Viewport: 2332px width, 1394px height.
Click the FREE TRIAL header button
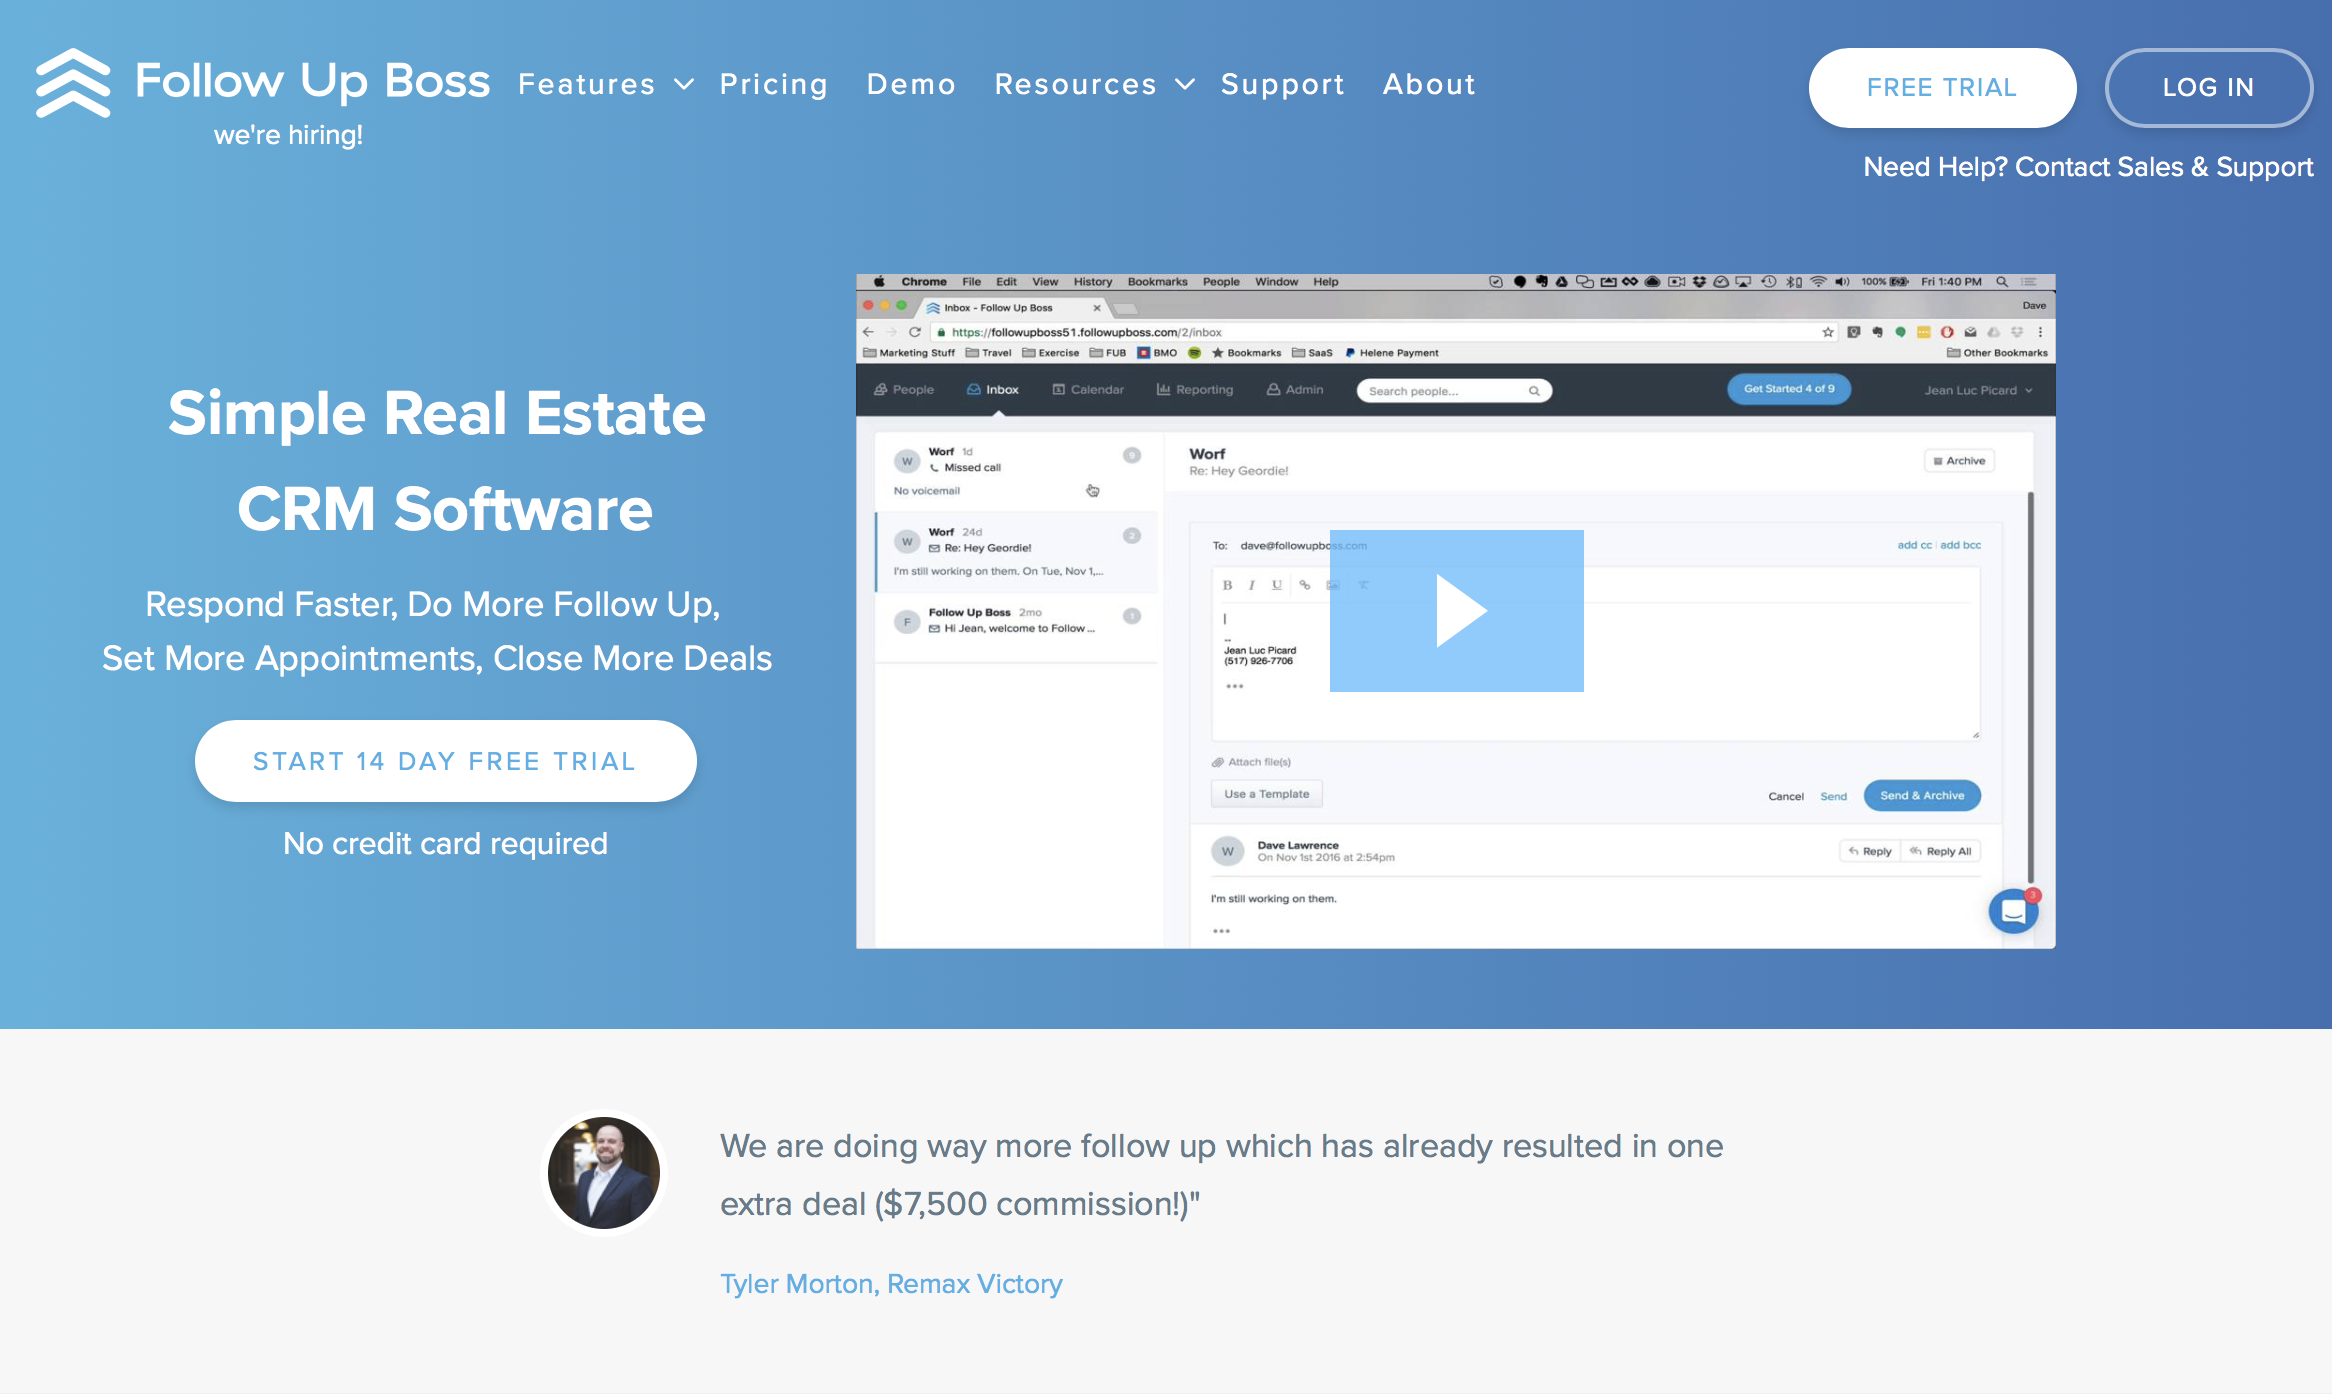1942,88
